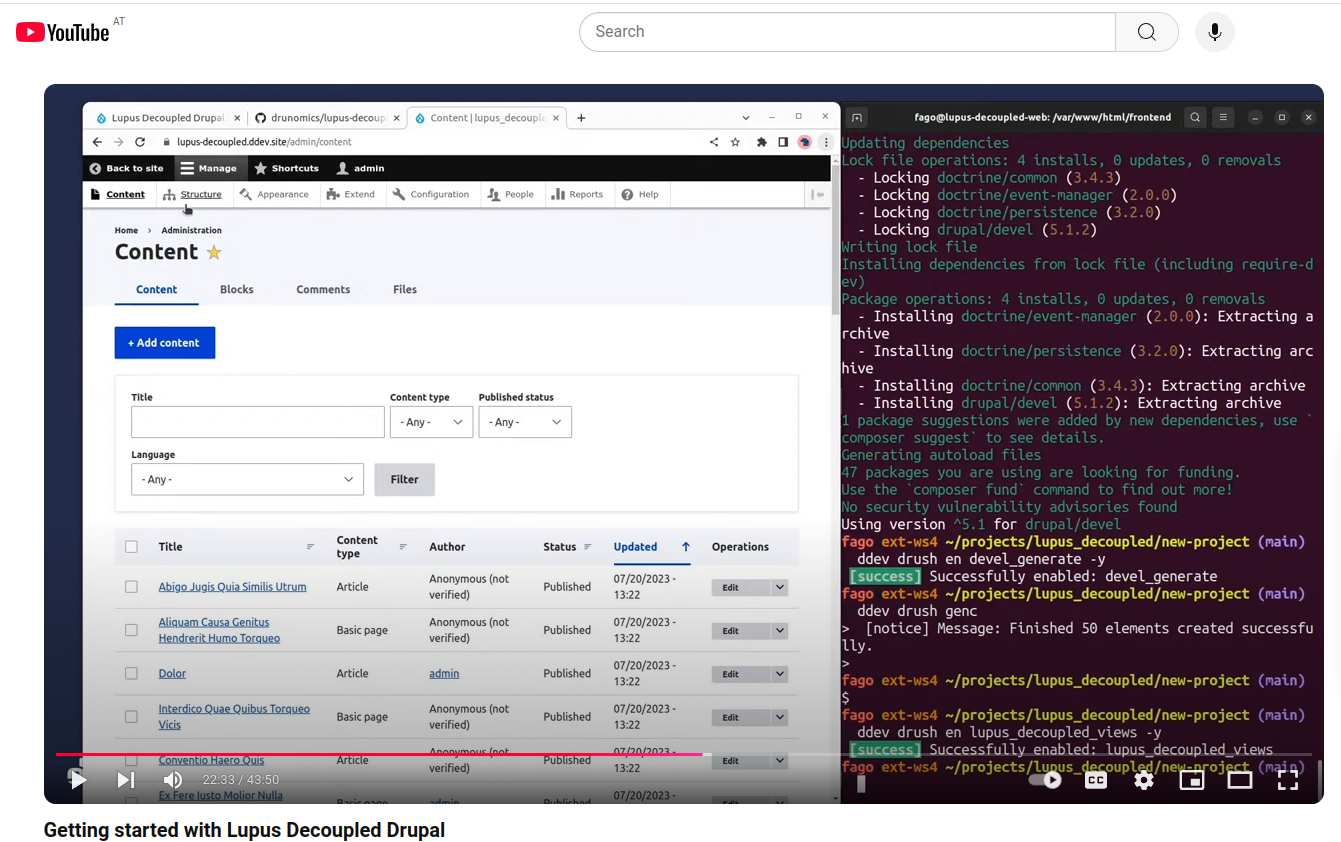Open the miniplayer
This screenshot has height=842, width=1341.
point(1192,780)
